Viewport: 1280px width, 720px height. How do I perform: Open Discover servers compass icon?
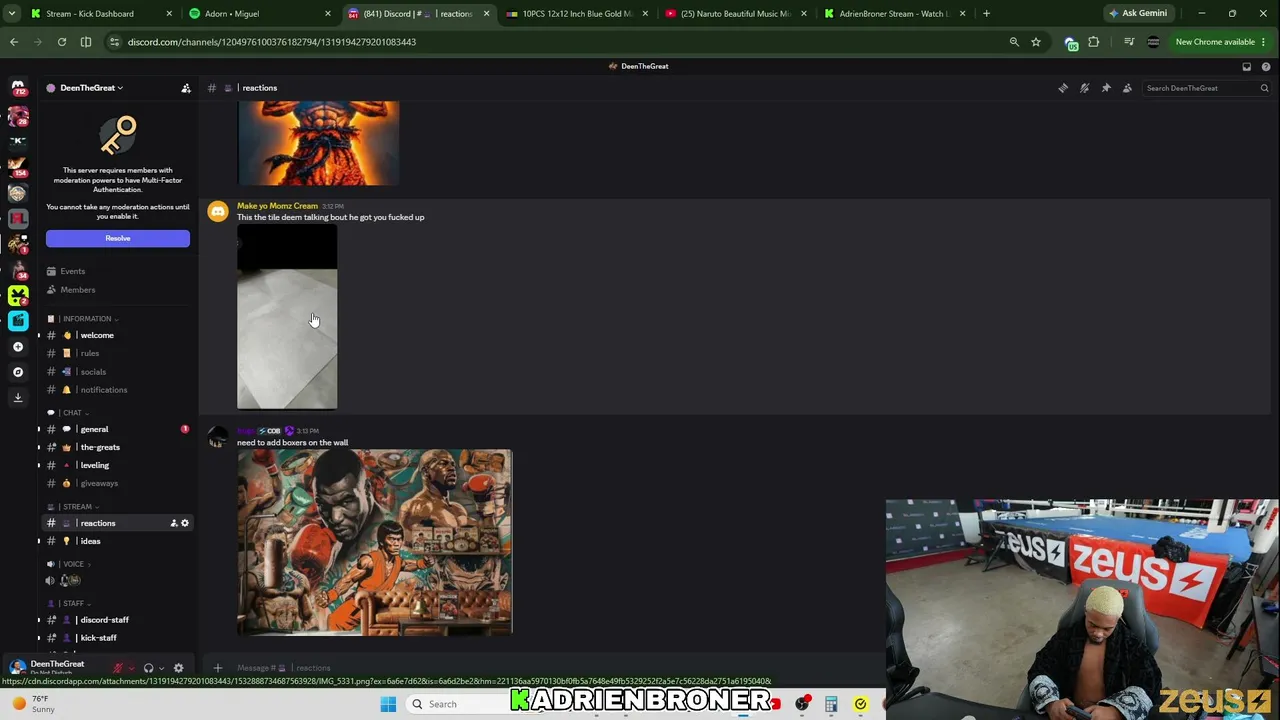click(18, 372)
